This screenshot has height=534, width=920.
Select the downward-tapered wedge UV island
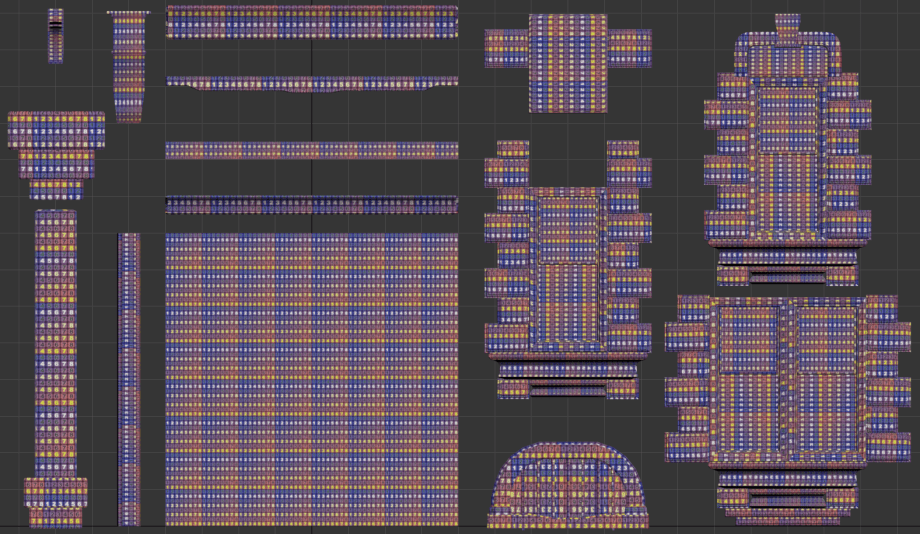128,66
